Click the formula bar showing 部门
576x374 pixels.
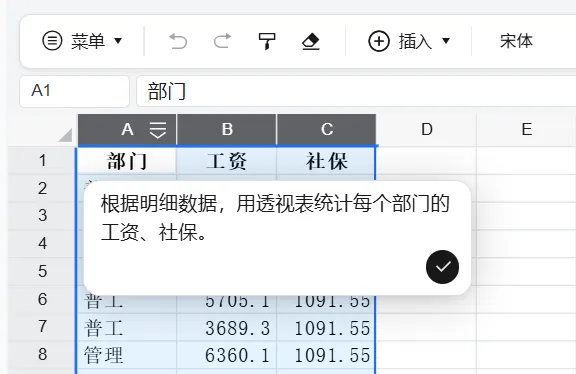[x=356, y=91]
